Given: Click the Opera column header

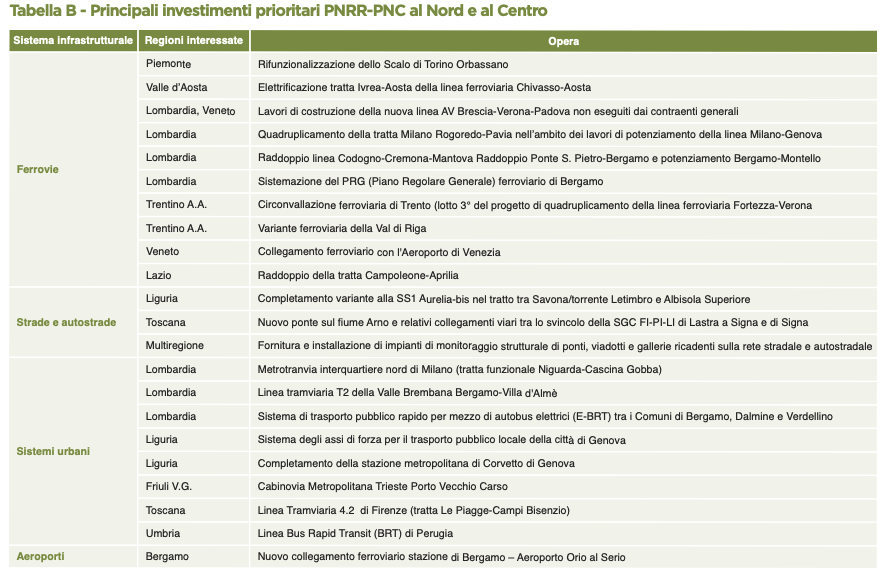Looking at the screenshot, I should click(563, 41).
